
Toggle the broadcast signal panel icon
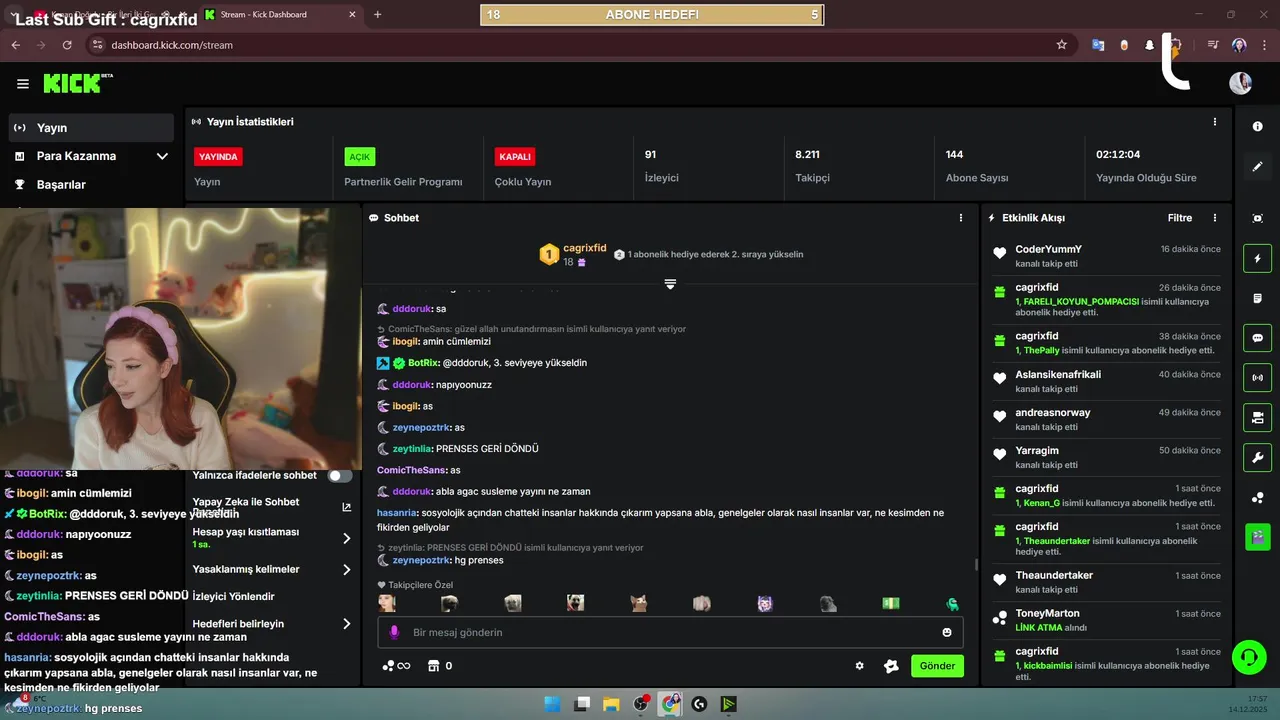tap(1257, 378)
